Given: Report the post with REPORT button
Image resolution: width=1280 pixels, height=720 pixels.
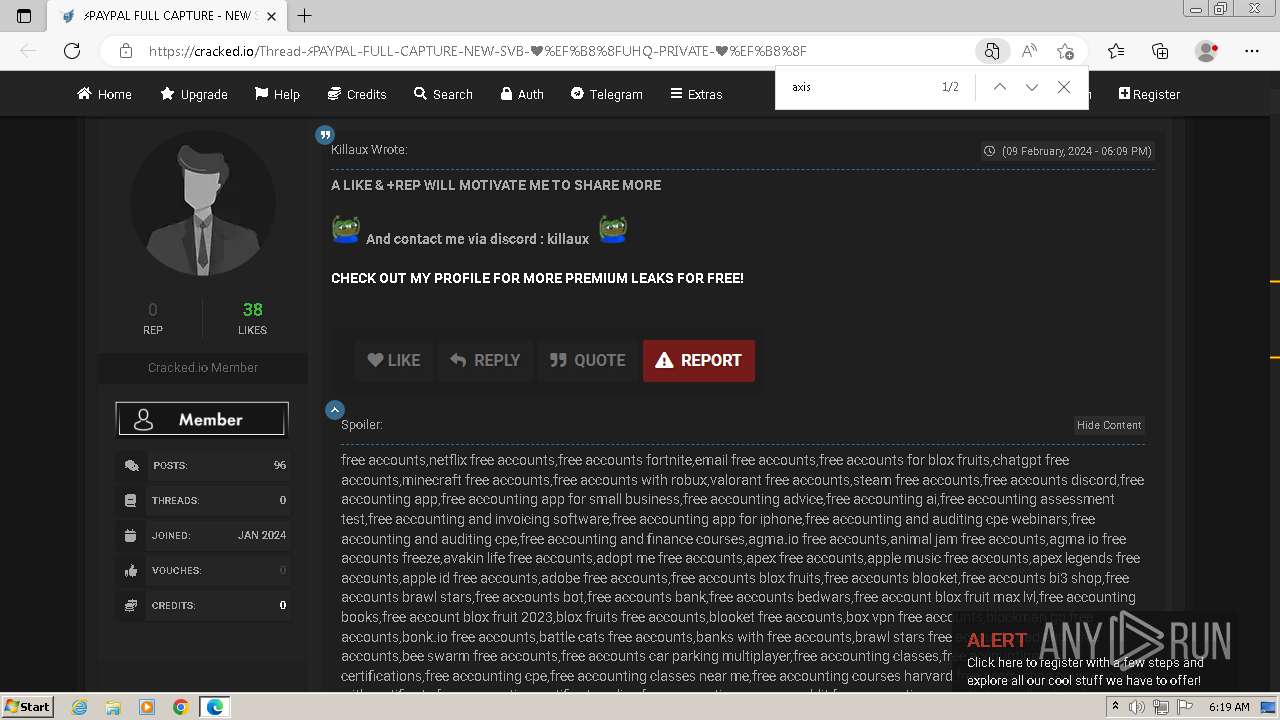Looking at the screenshot, I should click(699, 361).
